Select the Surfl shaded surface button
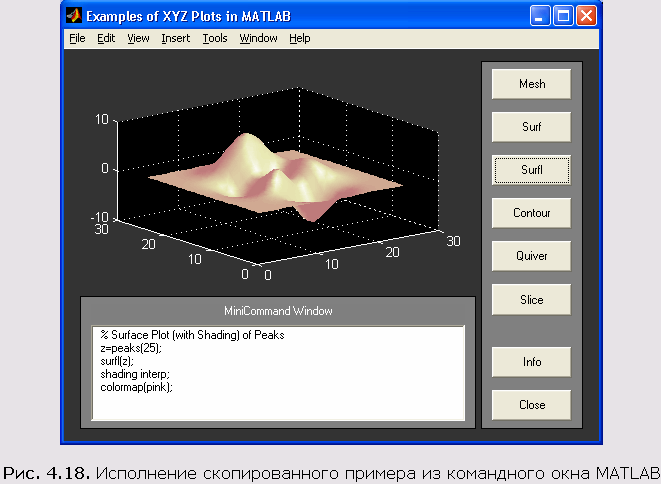The width and height of the screenshot is (661, 484). click(x=532, y=170)
